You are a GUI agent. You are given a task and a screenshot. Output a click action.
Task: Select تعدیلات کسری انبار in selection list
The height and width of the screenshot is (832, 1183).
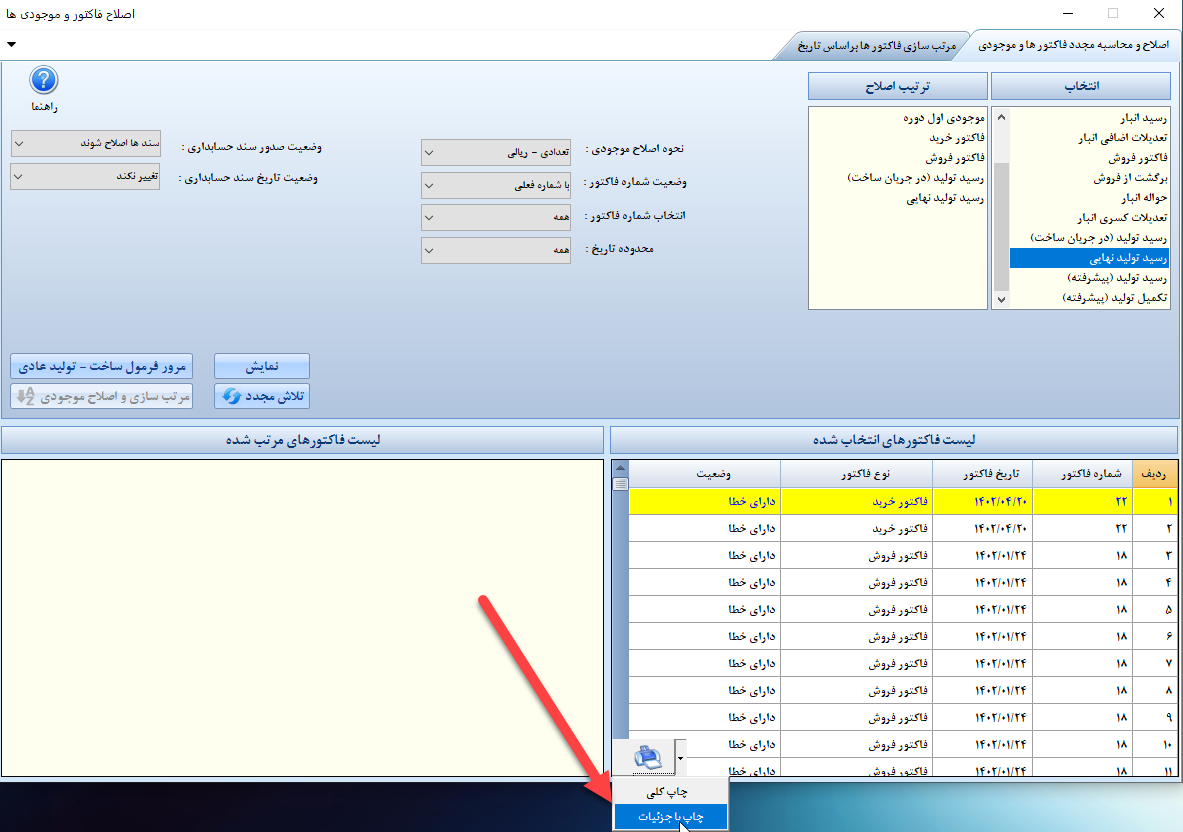pyautogui.click(x=1089, y=218)
